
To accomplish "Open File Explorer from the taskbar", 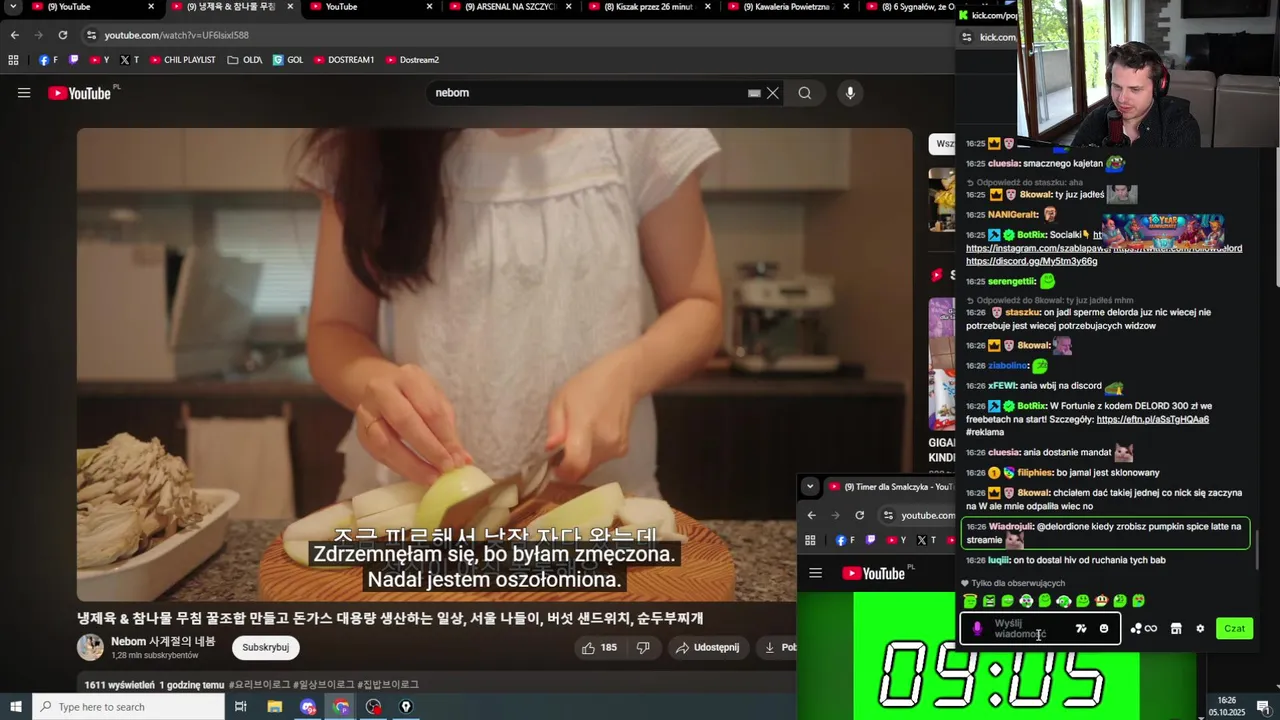I will 274,707.
